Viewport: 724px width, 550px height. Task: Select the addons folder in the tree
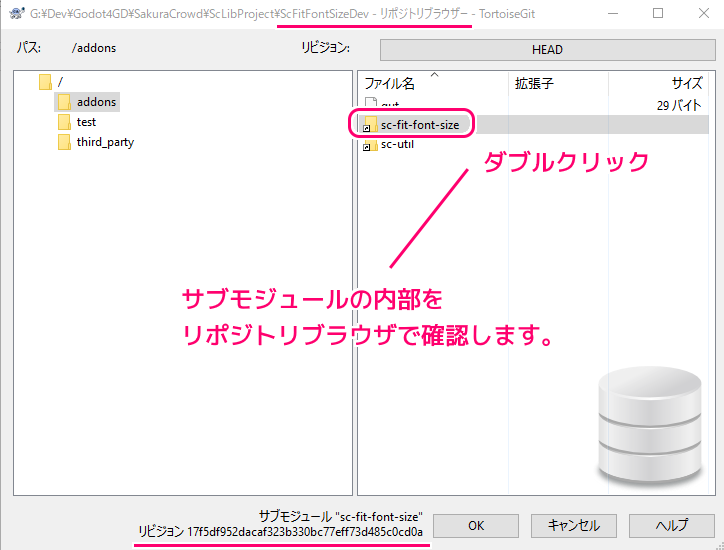pos(96,102)
